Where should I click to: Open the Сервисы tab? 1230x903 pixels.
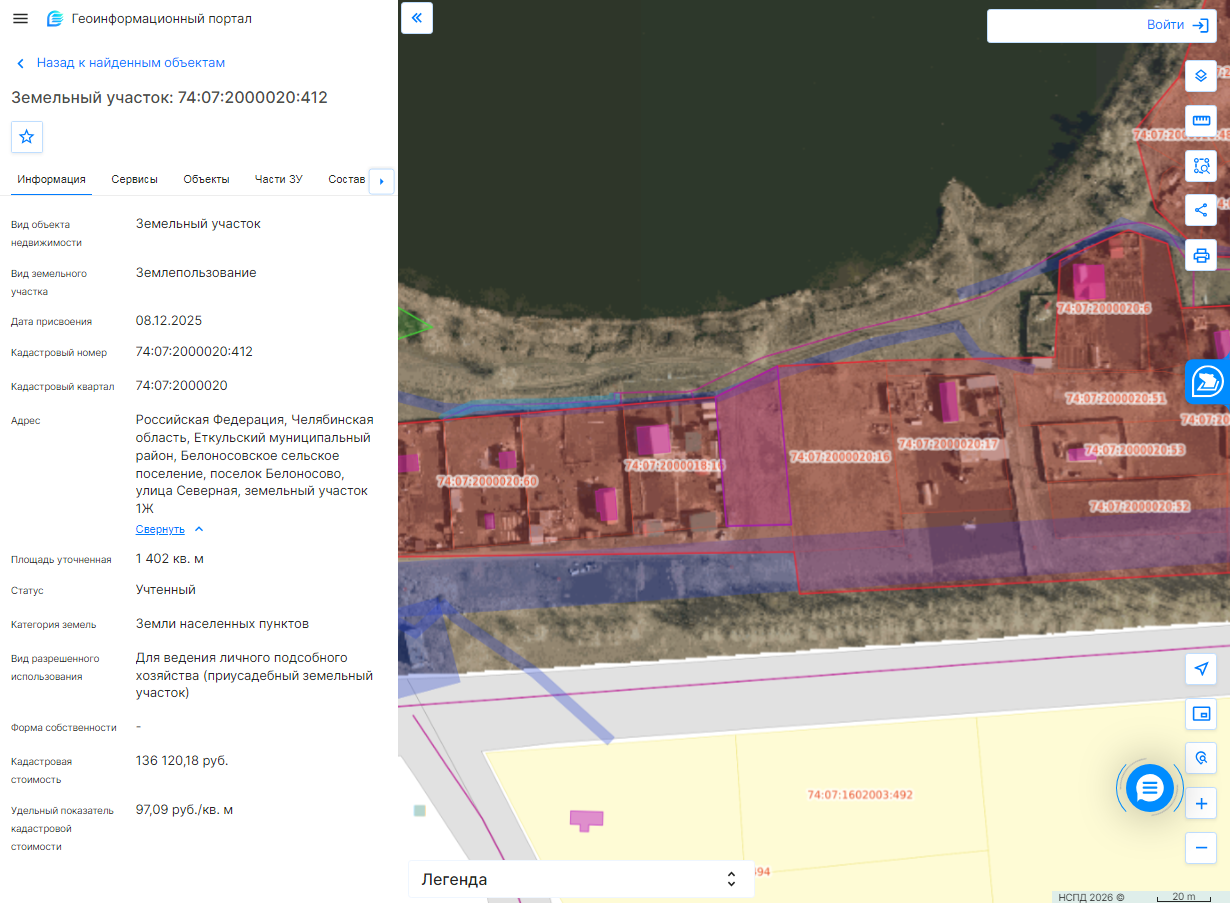point(134,179)
